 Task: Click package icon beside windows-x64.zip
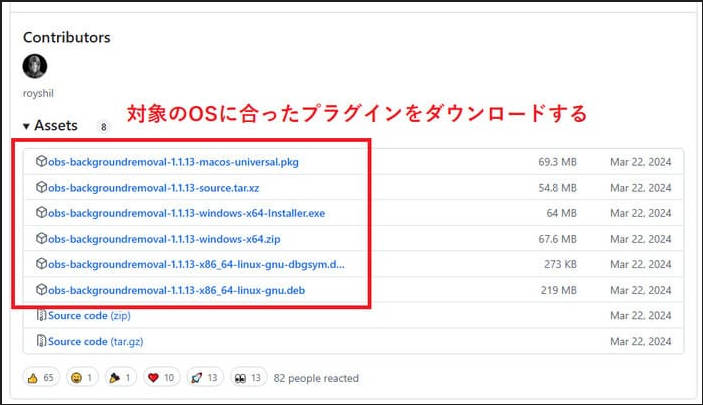(41, 238)
